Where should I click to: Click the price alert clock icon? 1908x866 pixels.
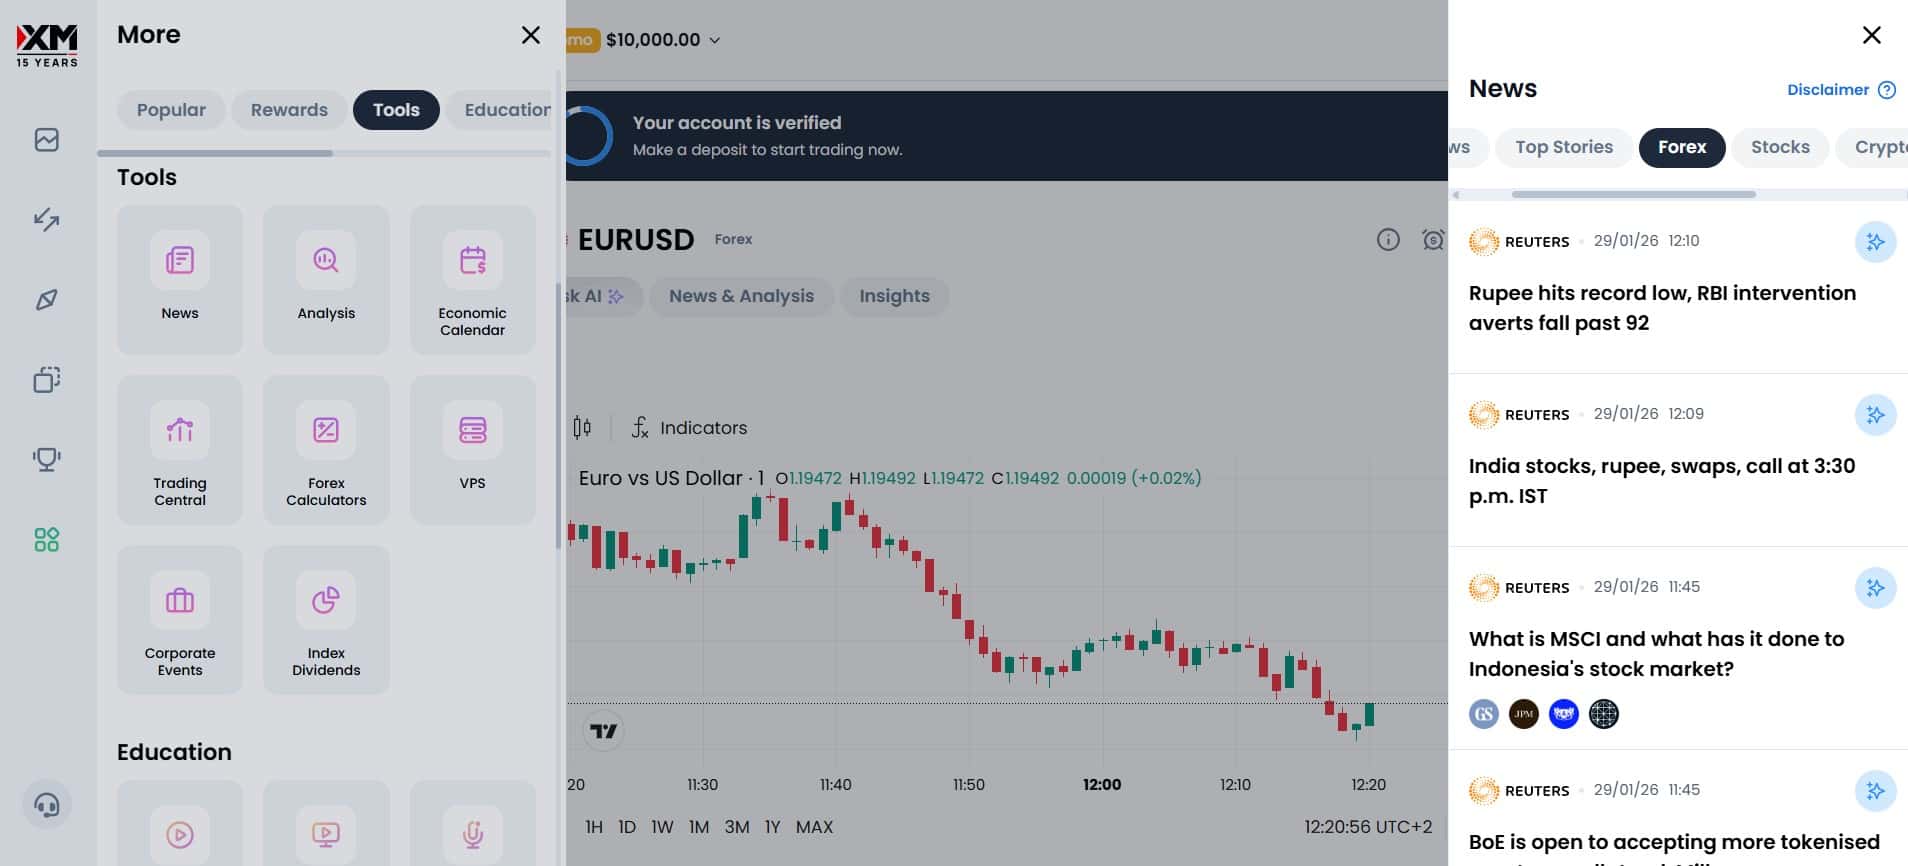[1433, 240]
